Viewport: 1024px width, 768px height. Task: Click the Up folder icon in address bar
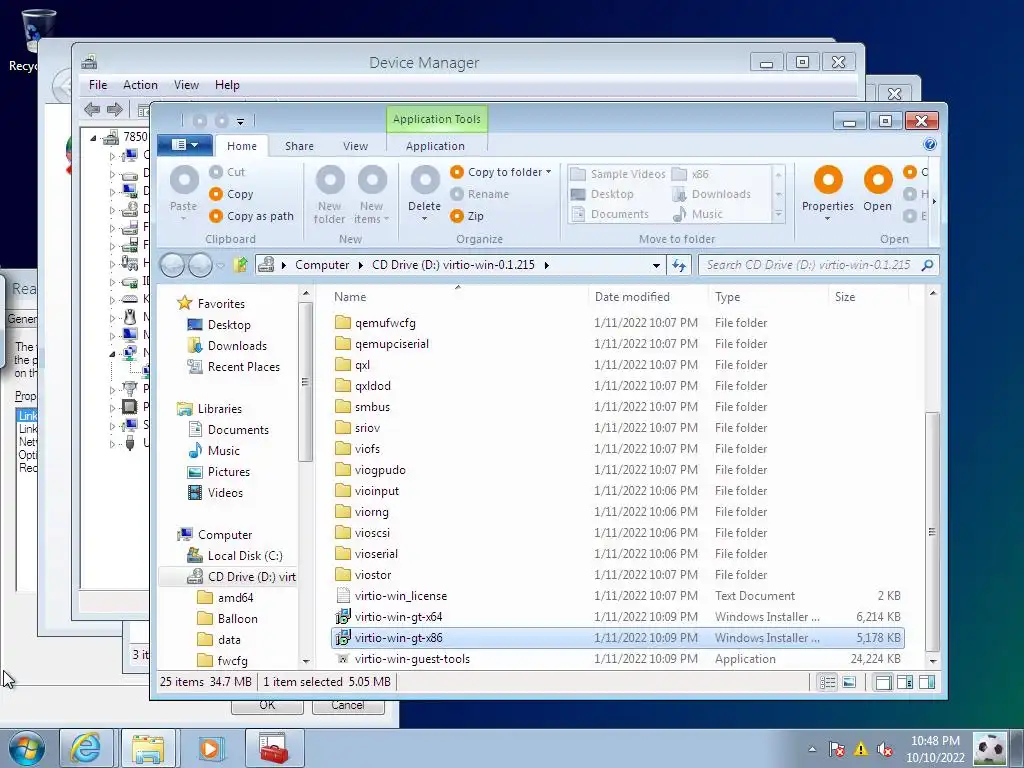point(240,264)
